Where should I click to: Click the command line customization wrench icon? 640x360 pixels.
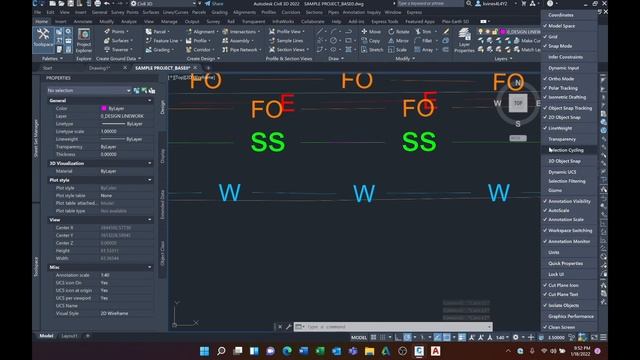click(289, 327)
